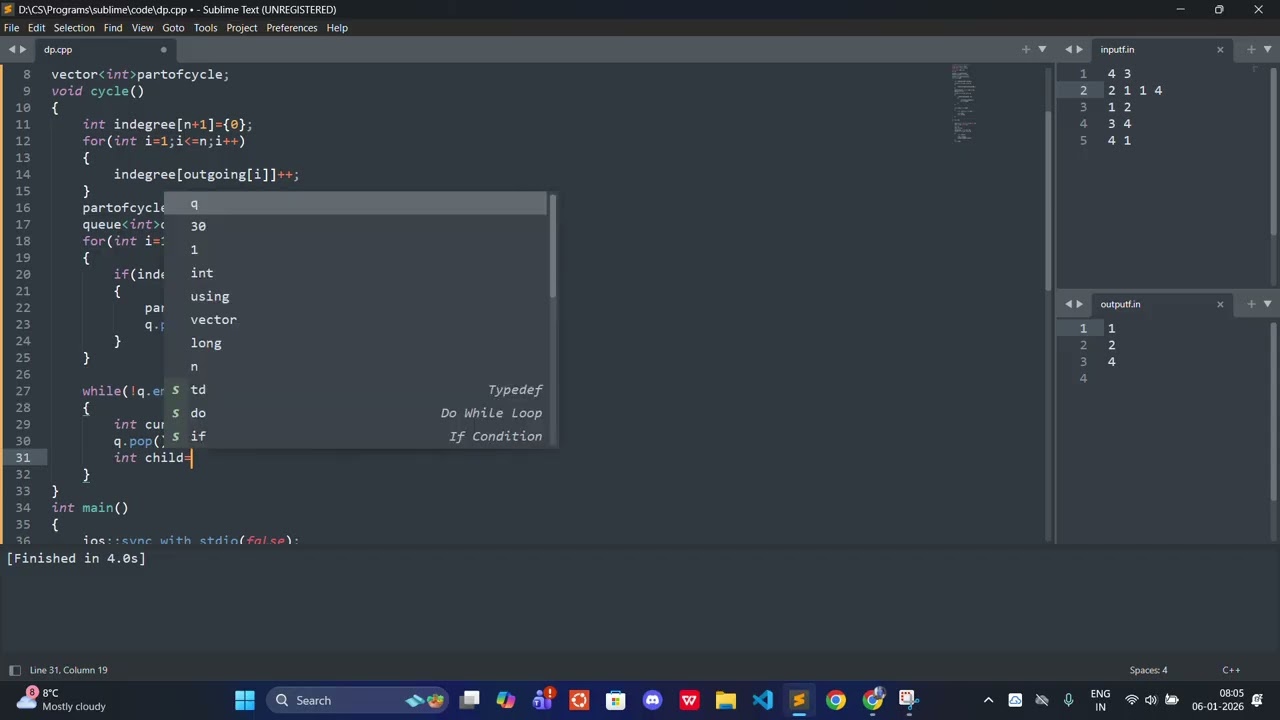The image size is (1280, 720).
Task: Change indentation via Spaces: 4
Action: [1148, 670]
